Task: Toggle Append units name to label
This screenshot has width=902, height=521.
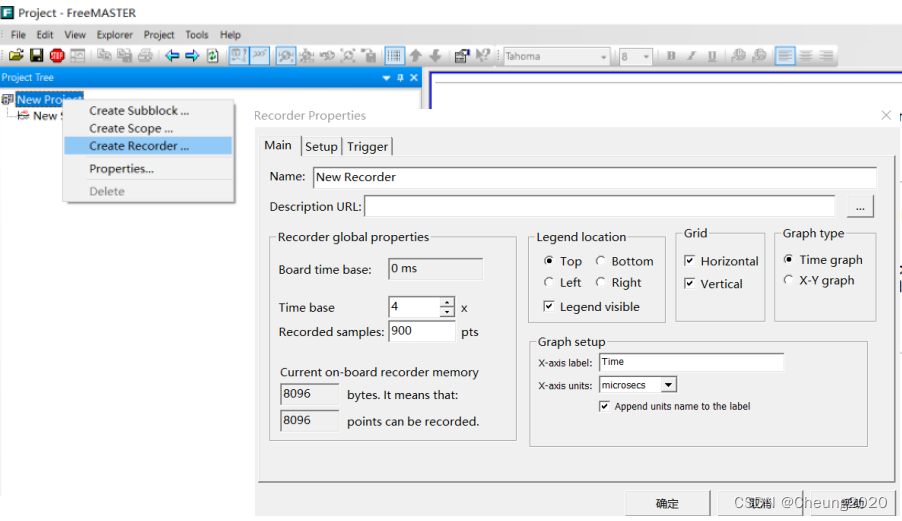Action: (604, 407)
